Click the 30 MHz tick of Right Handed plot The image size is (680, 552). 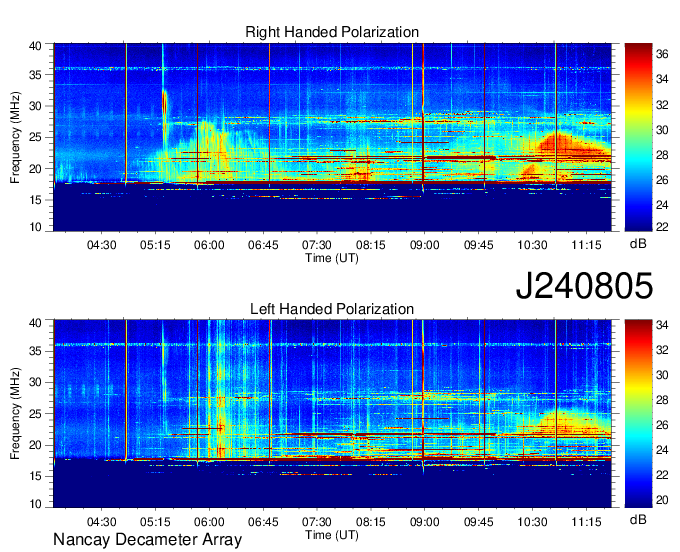pyautogui.click(x=35, y=106)
